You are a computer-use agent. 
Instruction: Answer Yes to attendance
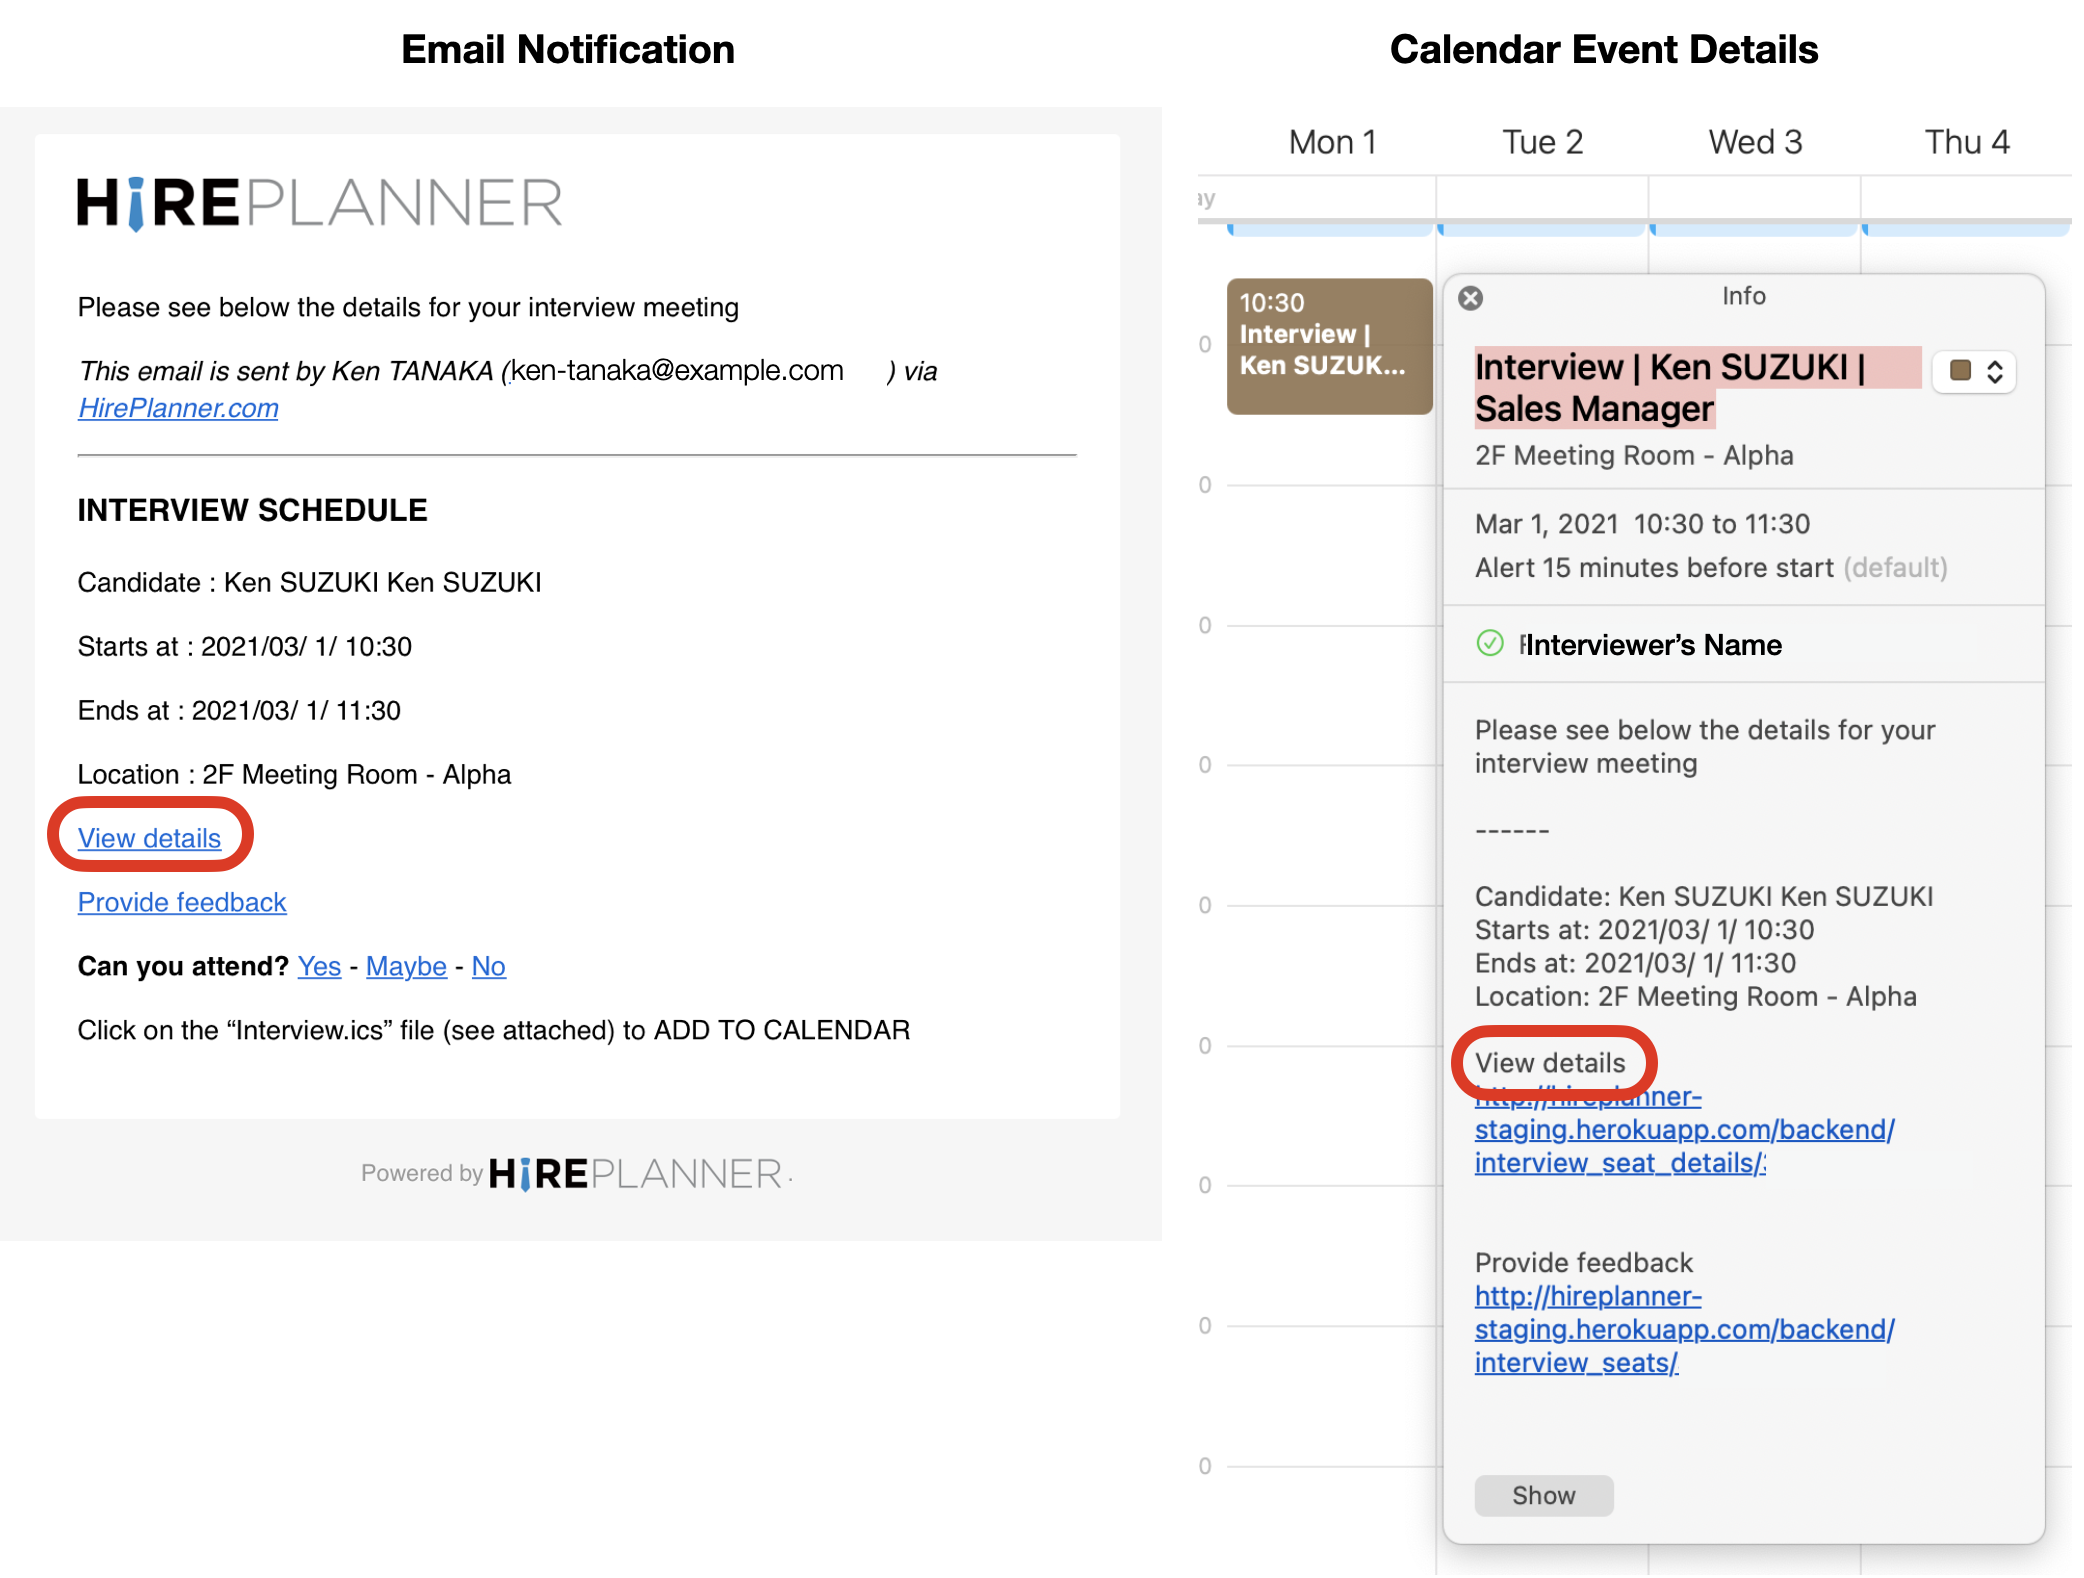tap(319, 966)
